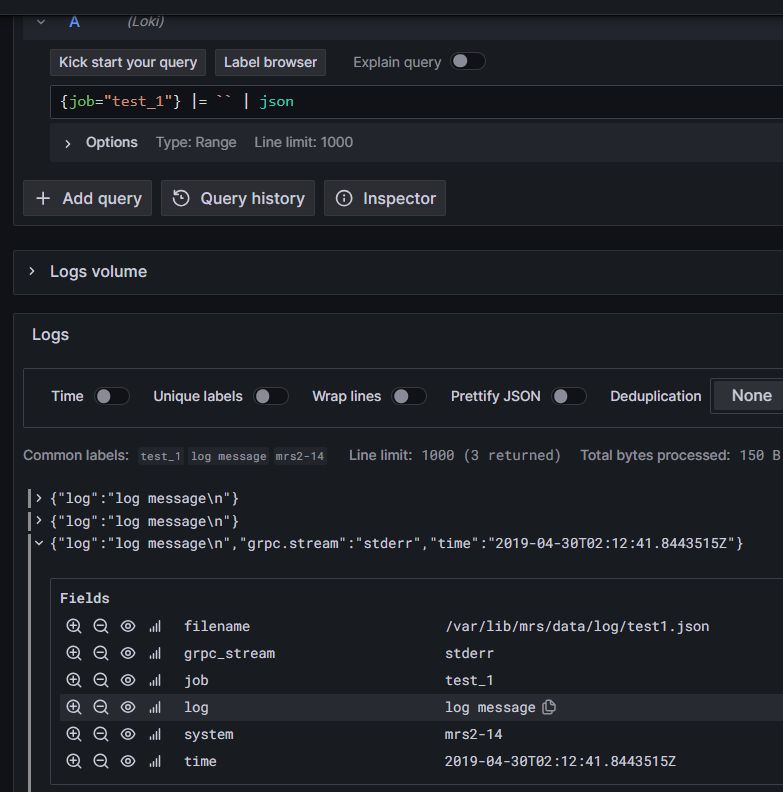Filter for value on grpc_stream row
Viewport: 783px width, 792px height.
click(x=74, y=653)
